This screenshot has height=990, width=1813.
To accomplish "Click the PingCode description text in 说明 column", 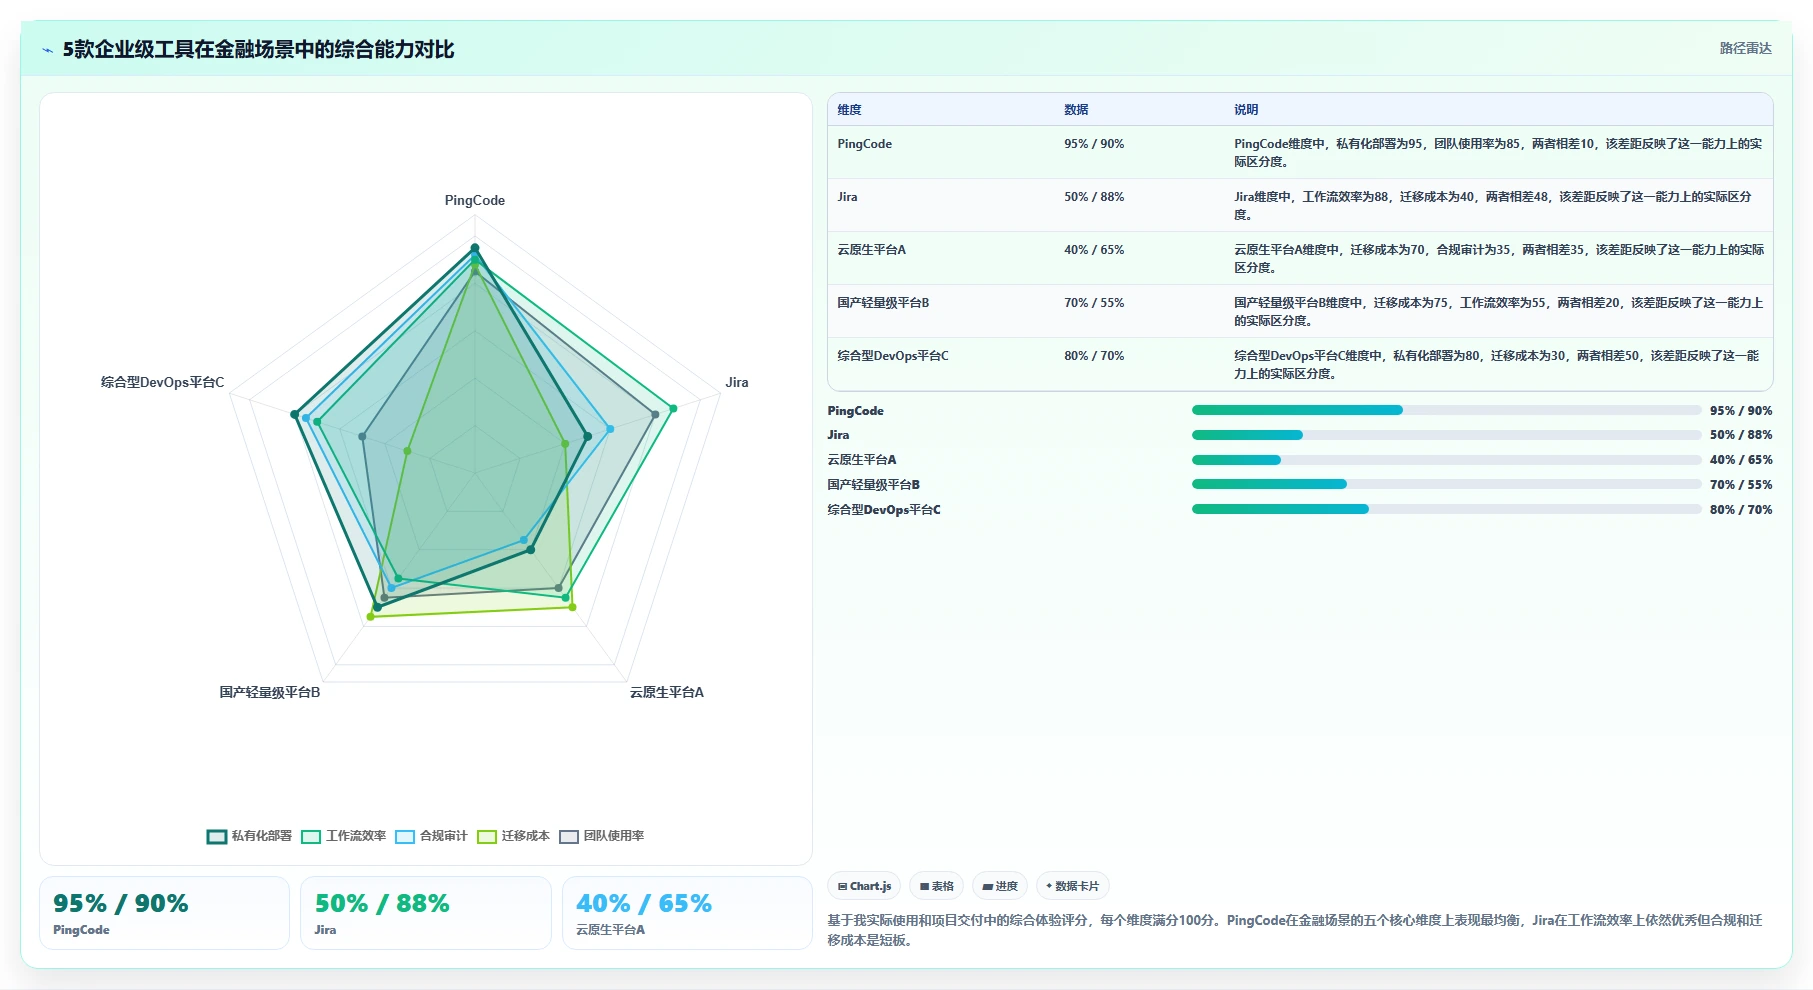I will pyautogui.click(x=1498, y=153).
